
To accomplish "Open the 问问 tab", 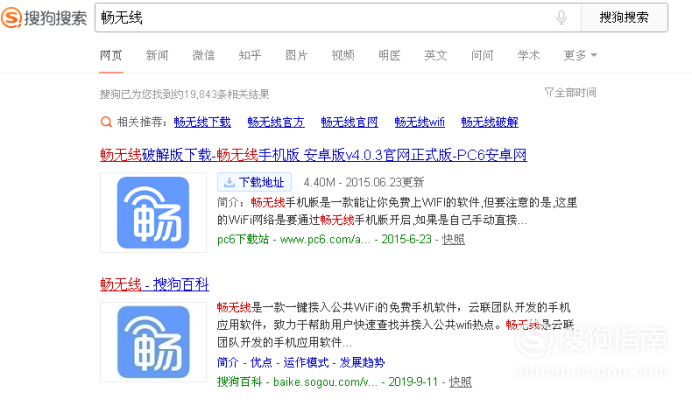I will click(482, 55).
